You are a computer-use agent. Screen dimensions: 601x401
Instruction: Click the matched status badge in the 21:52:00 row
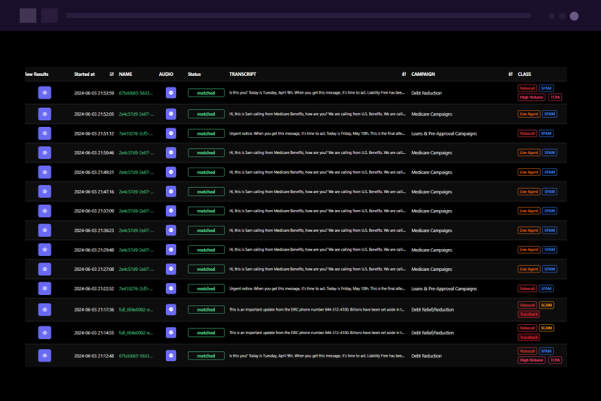pyautogui.click(x=206, y=114)
